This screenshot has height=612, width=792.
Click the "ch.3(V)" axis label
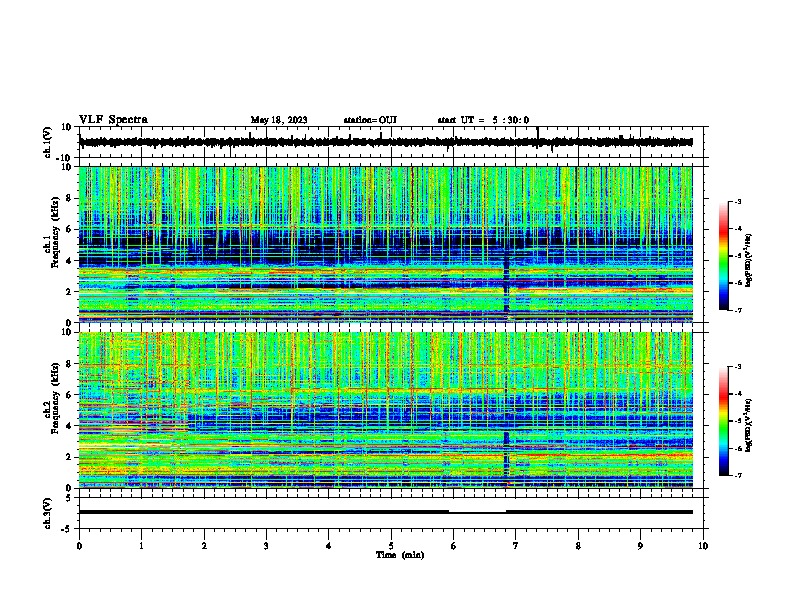48,513
